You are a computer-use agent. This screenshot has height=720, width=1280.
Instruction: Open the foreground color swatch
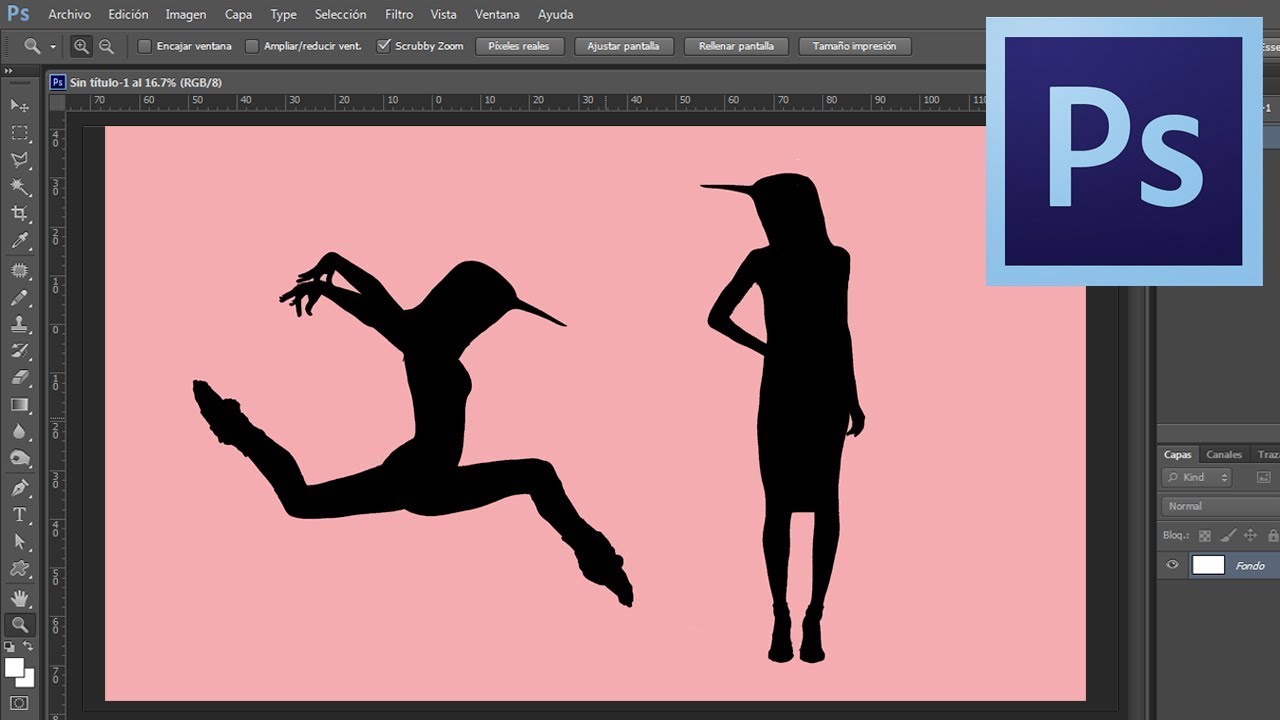14,667
